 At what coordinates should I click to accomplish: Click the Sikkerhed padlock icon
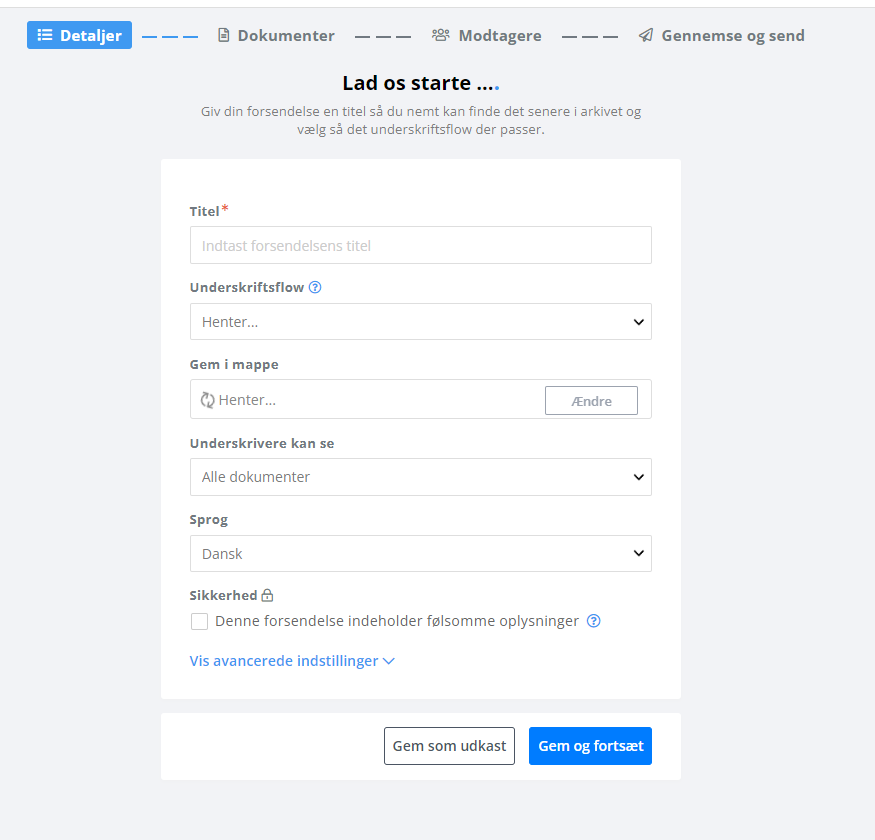267,596
